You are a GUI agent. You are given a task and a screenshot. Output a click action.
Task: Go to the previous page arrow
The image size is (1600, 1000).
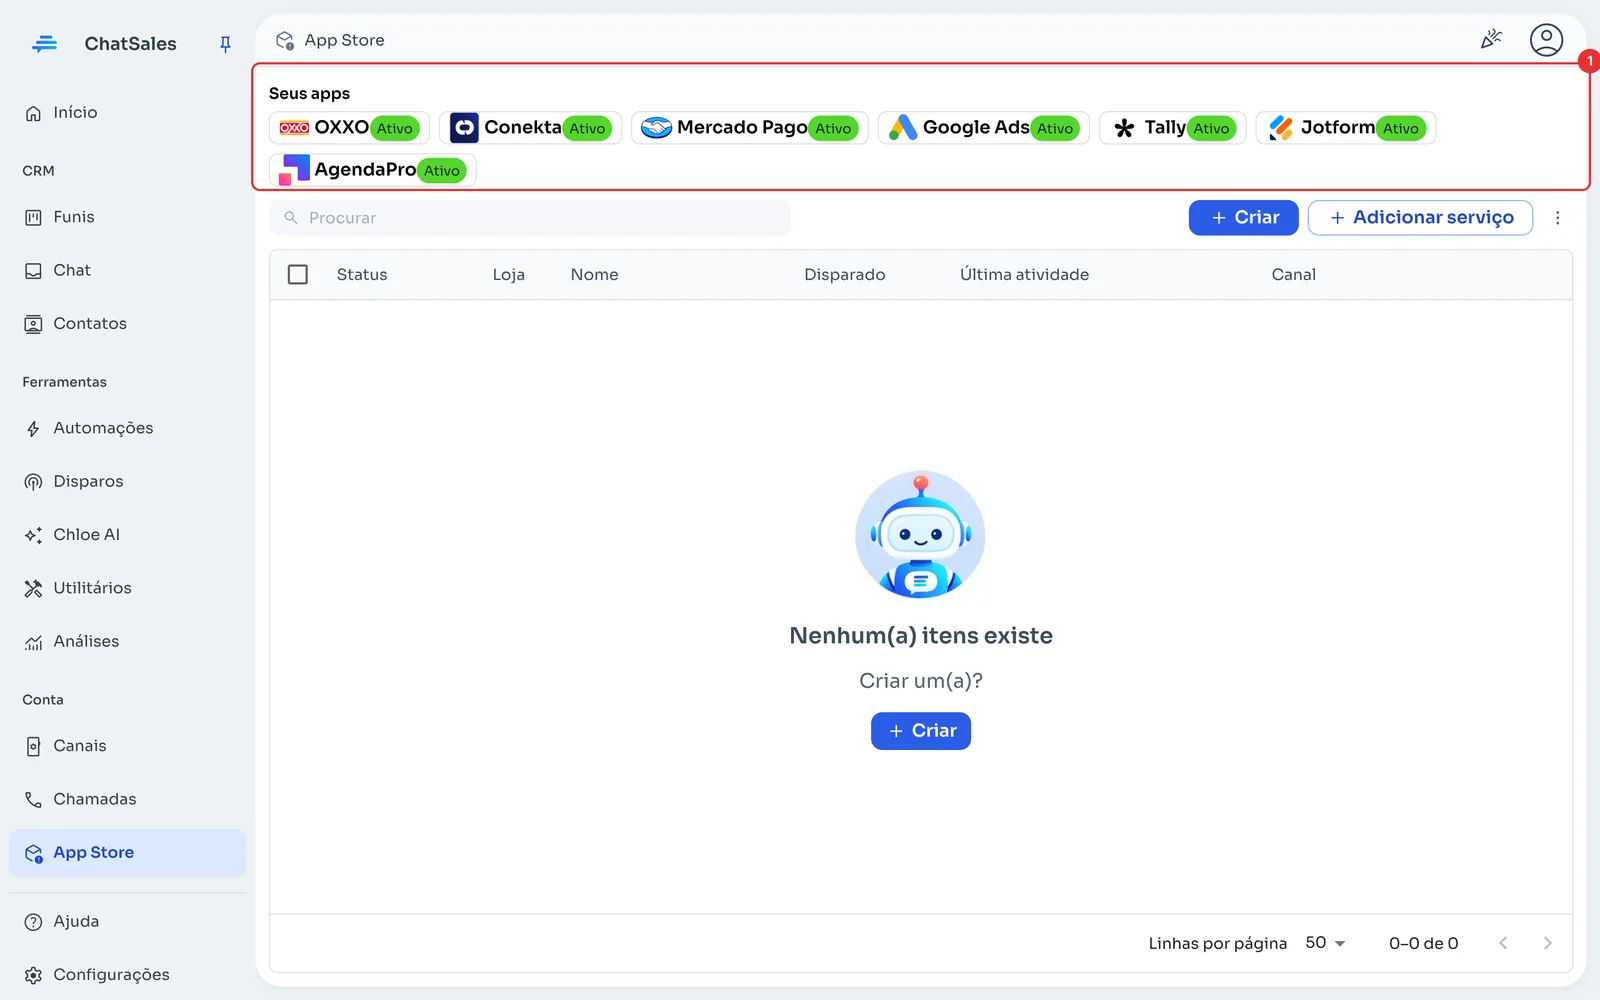(1503, 943)
